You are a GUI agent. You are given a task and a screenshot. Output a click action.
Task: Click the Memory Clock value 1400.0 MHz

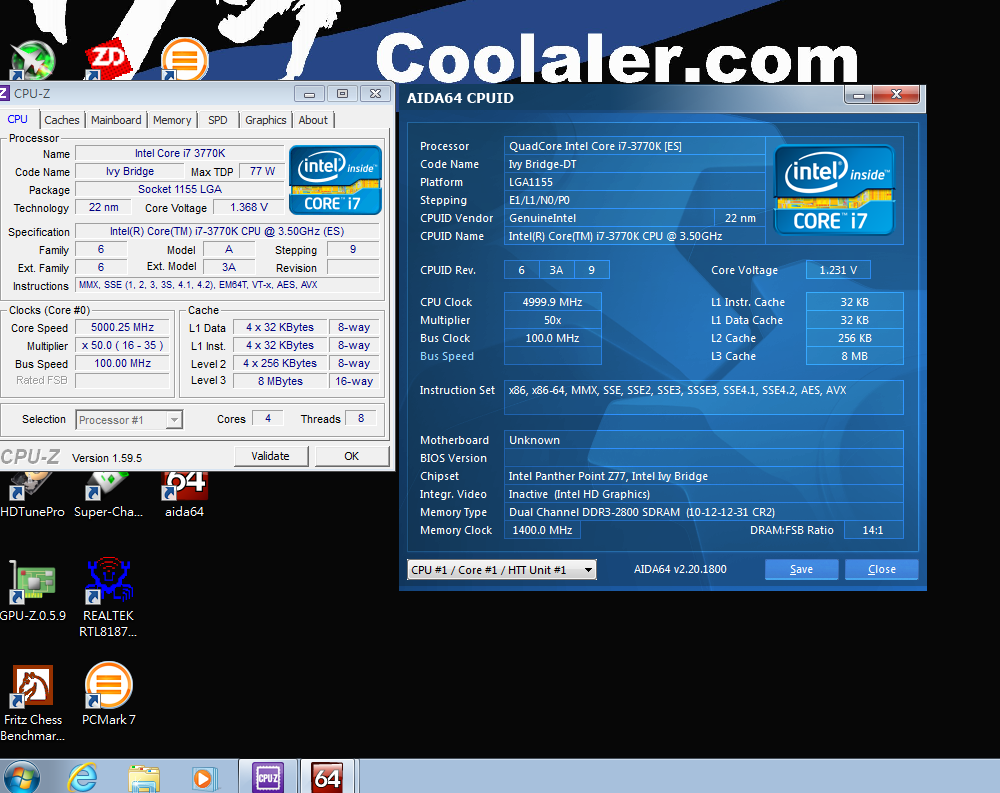click(542, 530)
